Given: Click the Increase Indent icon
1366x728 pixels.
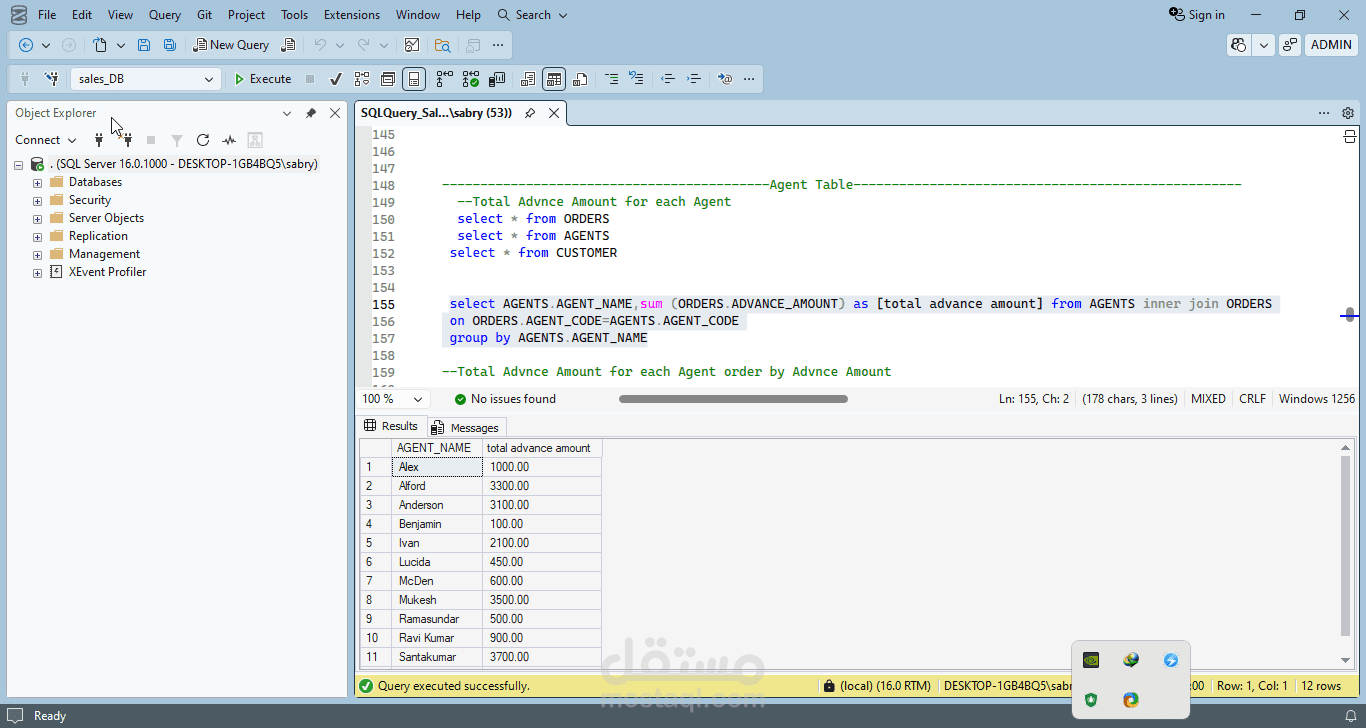Looking at the screenshot, I should (x=694, y=79).
